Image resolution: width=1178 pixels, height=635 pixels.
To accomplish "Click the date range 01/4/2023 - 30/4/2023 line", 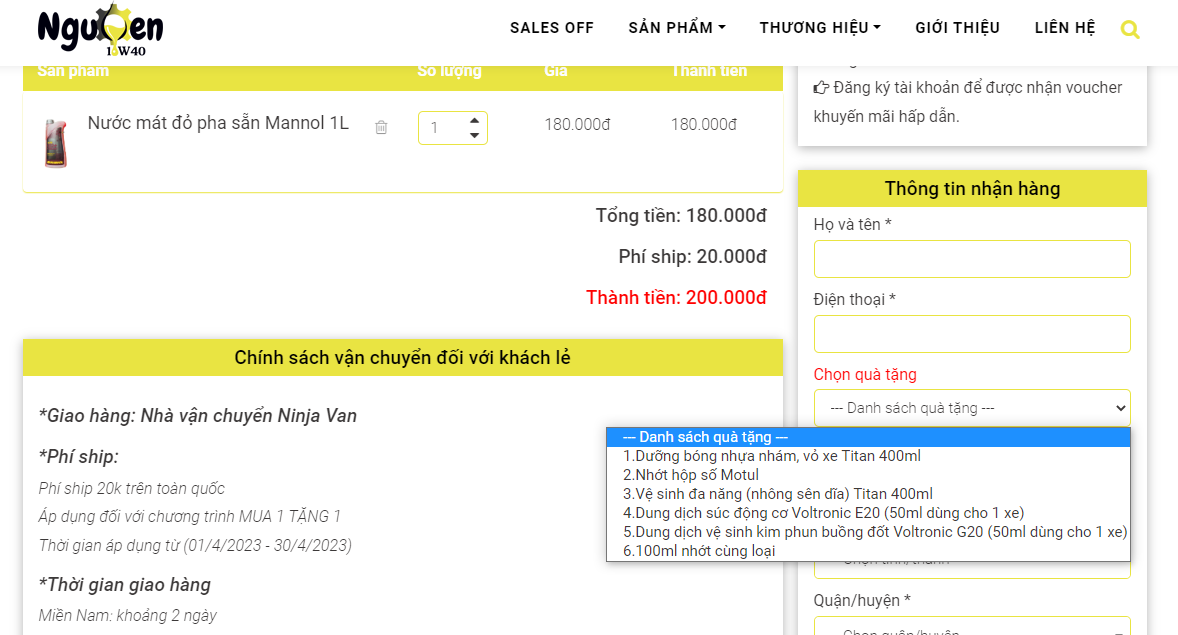I will 195,546.
